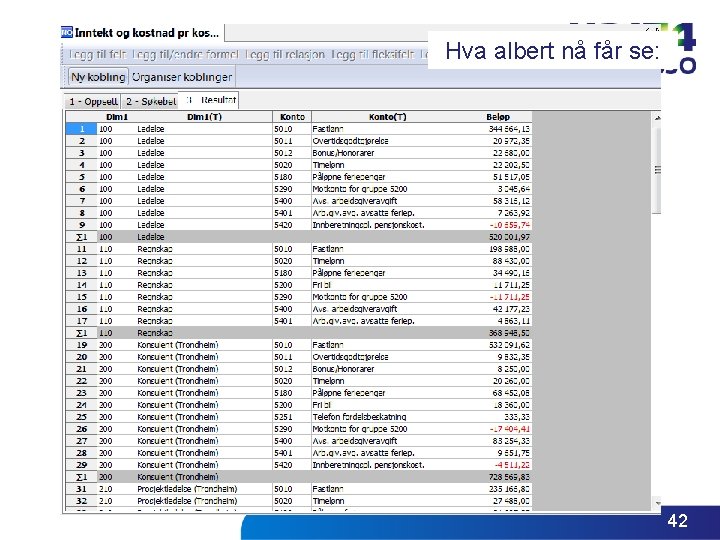The image size is (720, 540).
Task: Click Innberetningspl. pensjonskost. in row 29
Action: click(x=368, y=465)
